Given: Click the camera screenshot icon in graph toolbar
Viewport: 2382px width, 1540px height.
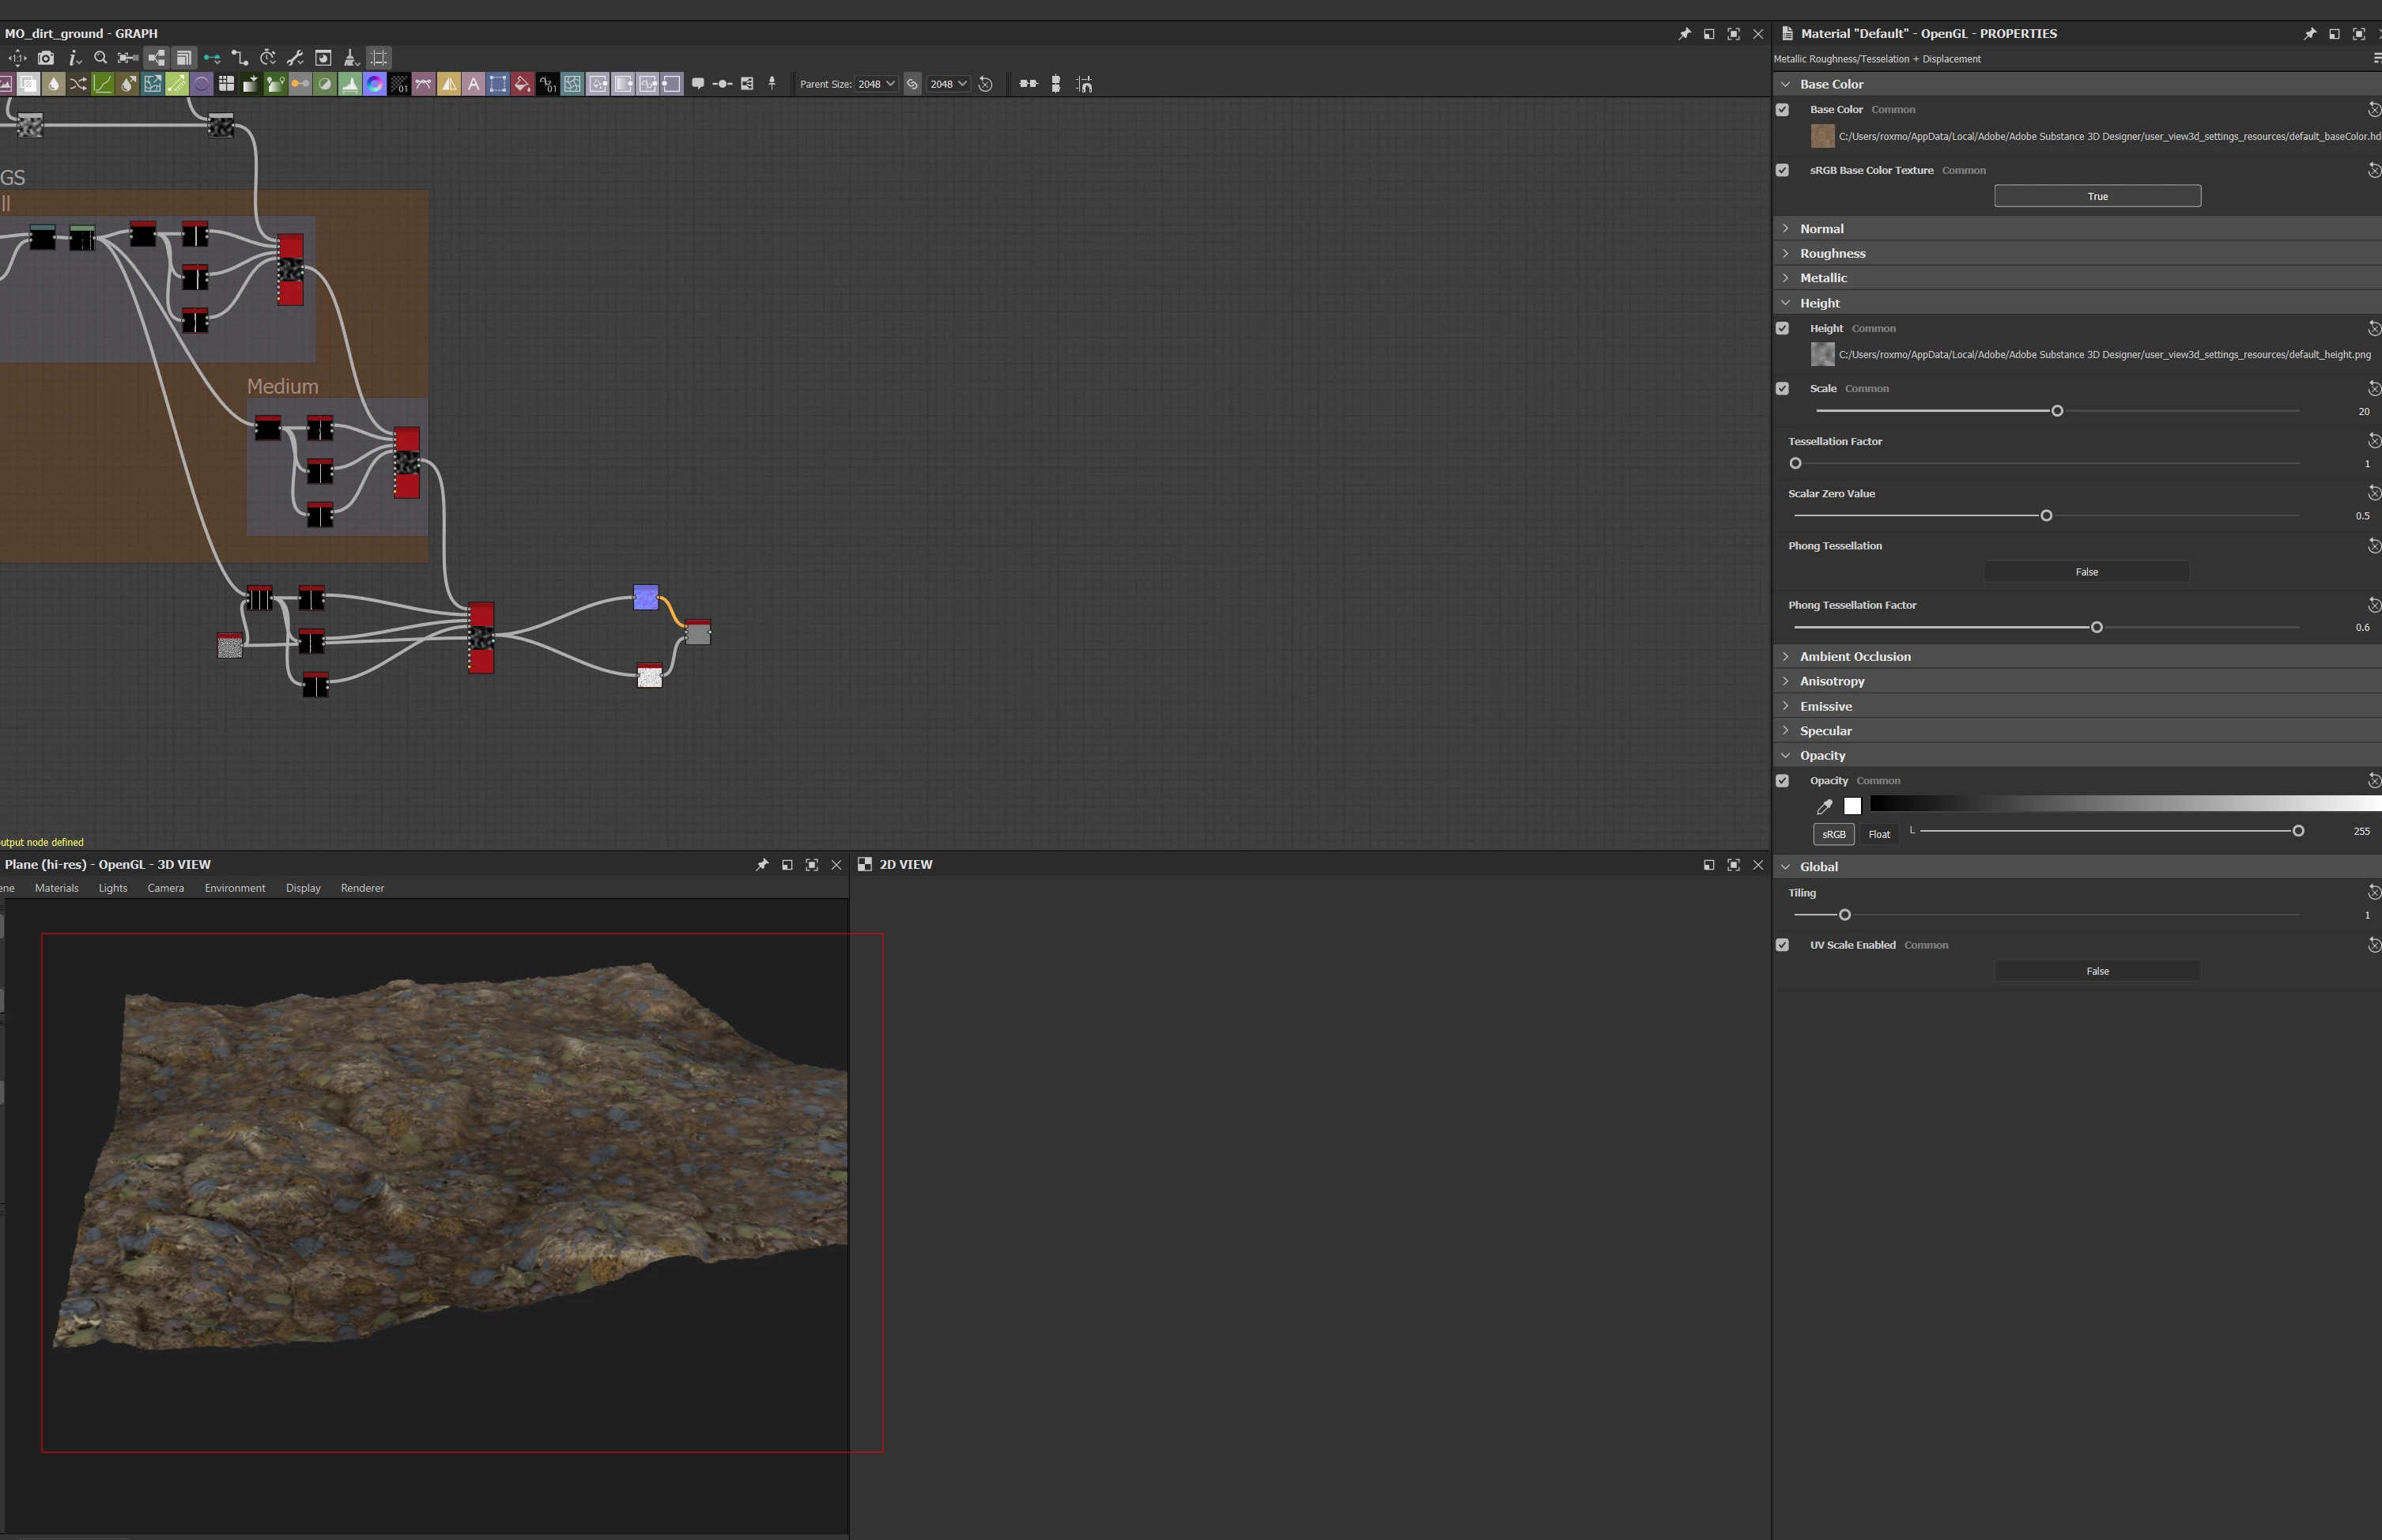Looking at the screenshot, I should click(46, 58).
